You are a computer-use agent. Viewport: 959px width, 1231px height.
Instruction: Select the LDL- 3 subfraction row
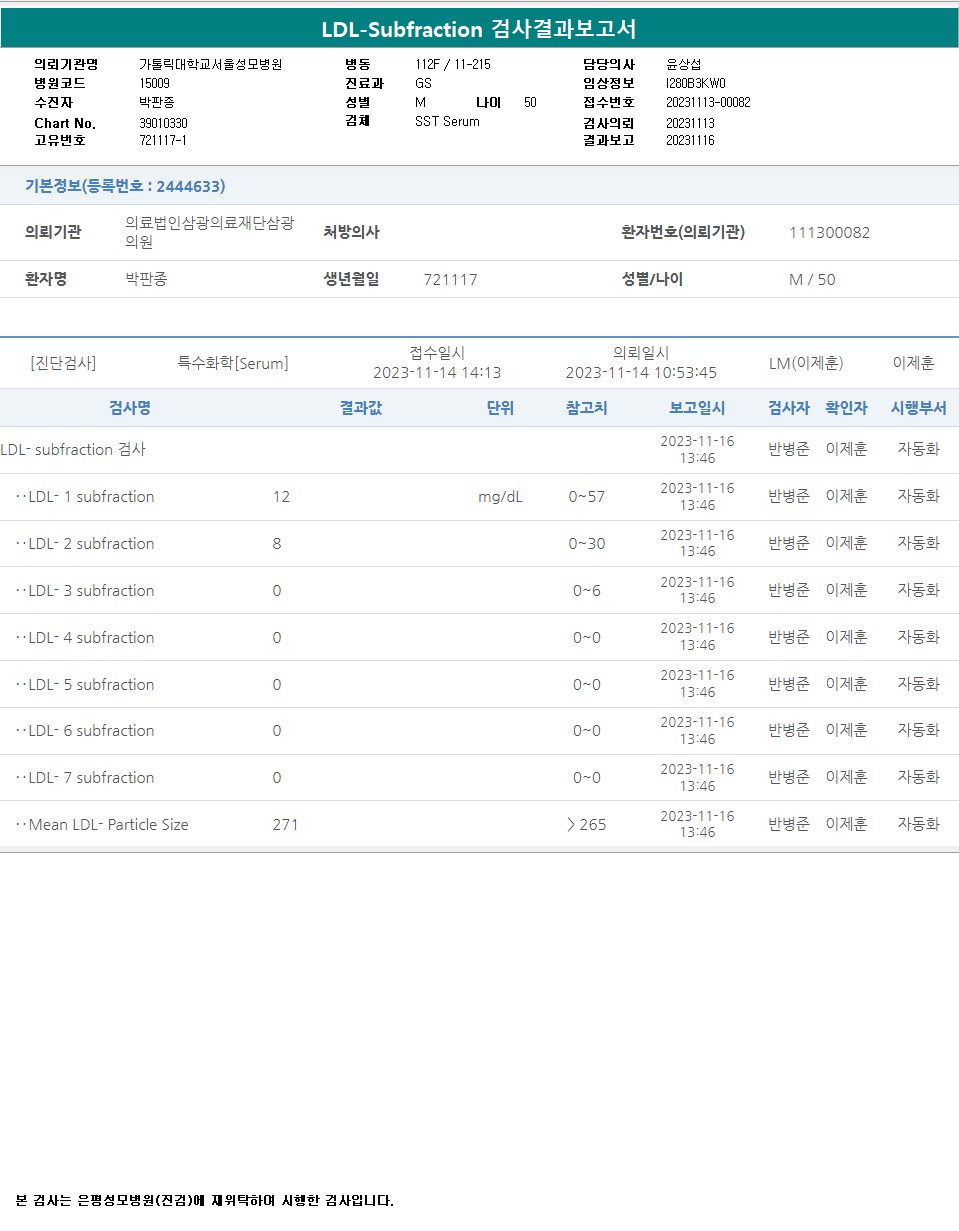click(x=91, y=591)
